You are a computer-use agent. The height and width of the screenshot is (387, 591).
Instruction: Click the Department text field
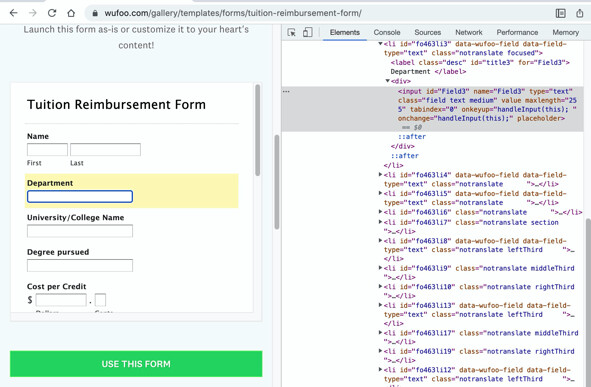point(80,196)
